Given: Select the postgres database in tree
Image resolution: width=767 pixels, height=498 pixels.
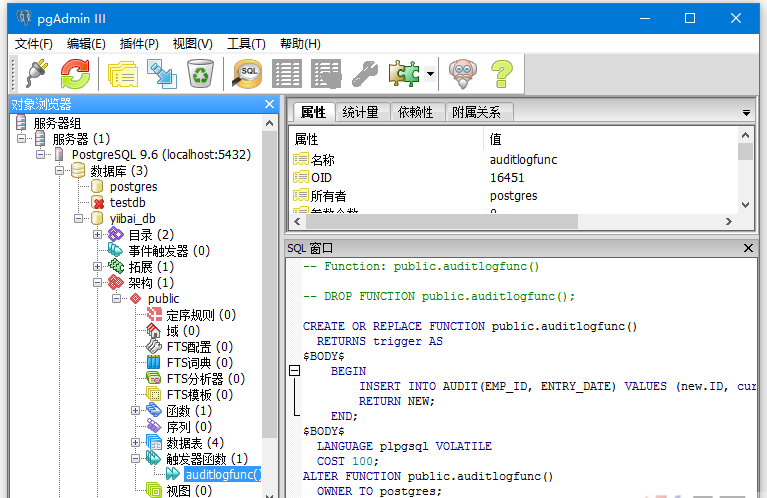Looking at the screenshot, I should pos(134,186).
